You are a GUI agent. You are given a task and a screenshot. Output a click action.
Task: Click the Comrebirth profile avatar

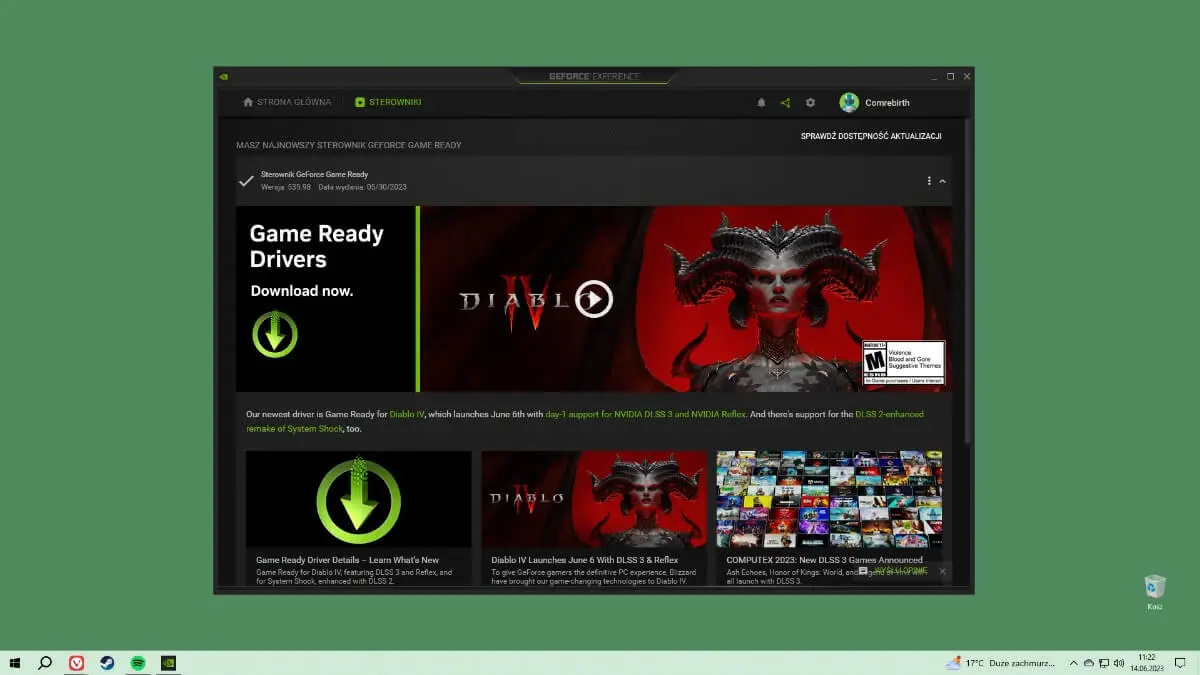[849, 102]
